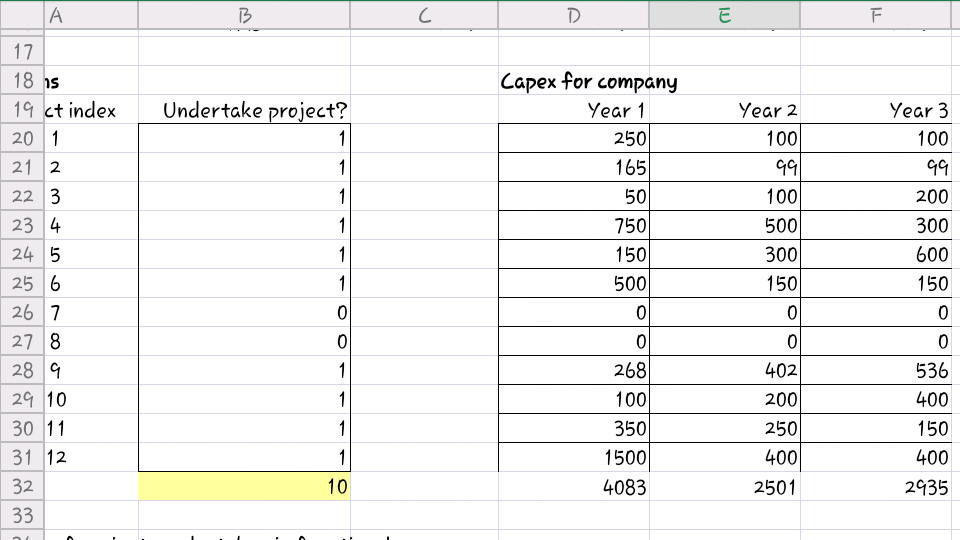Select Year 3 cell with value 536
Viewport: 960px width, 540px height.
pyautogui.click(x=876, y=370)
